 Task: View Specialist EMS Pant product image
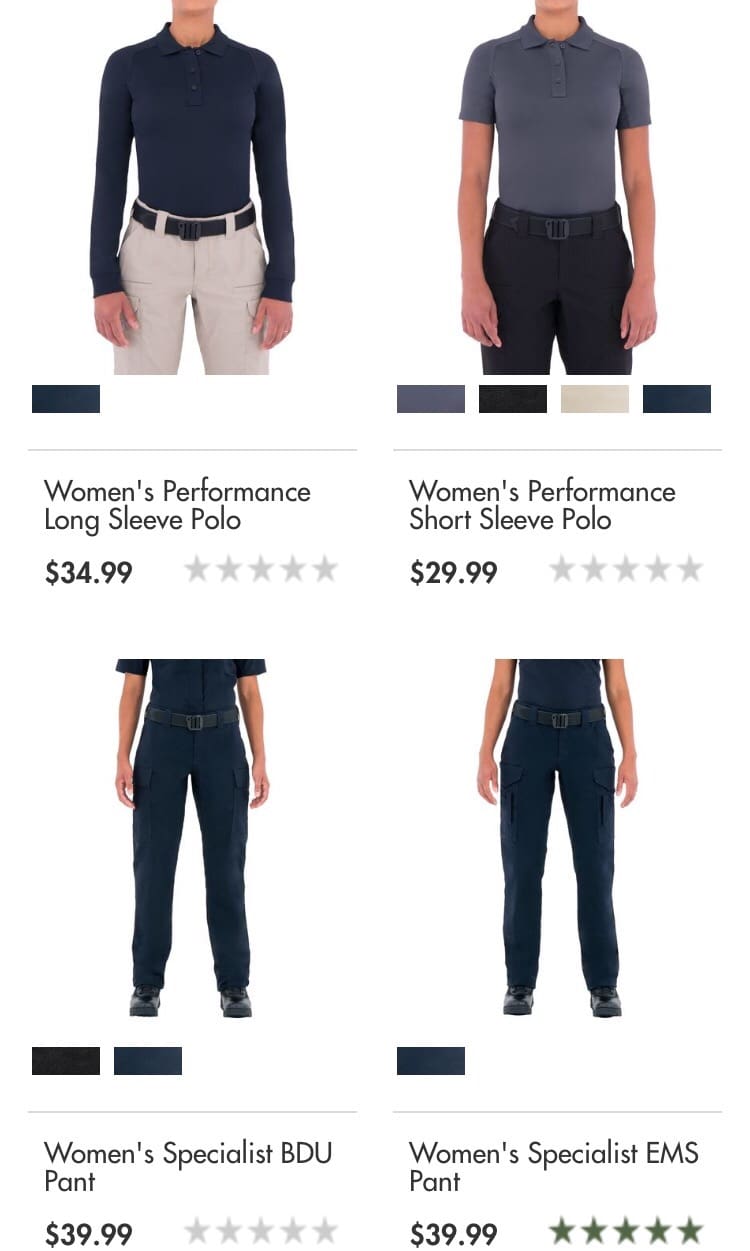[x=557, y=838]
